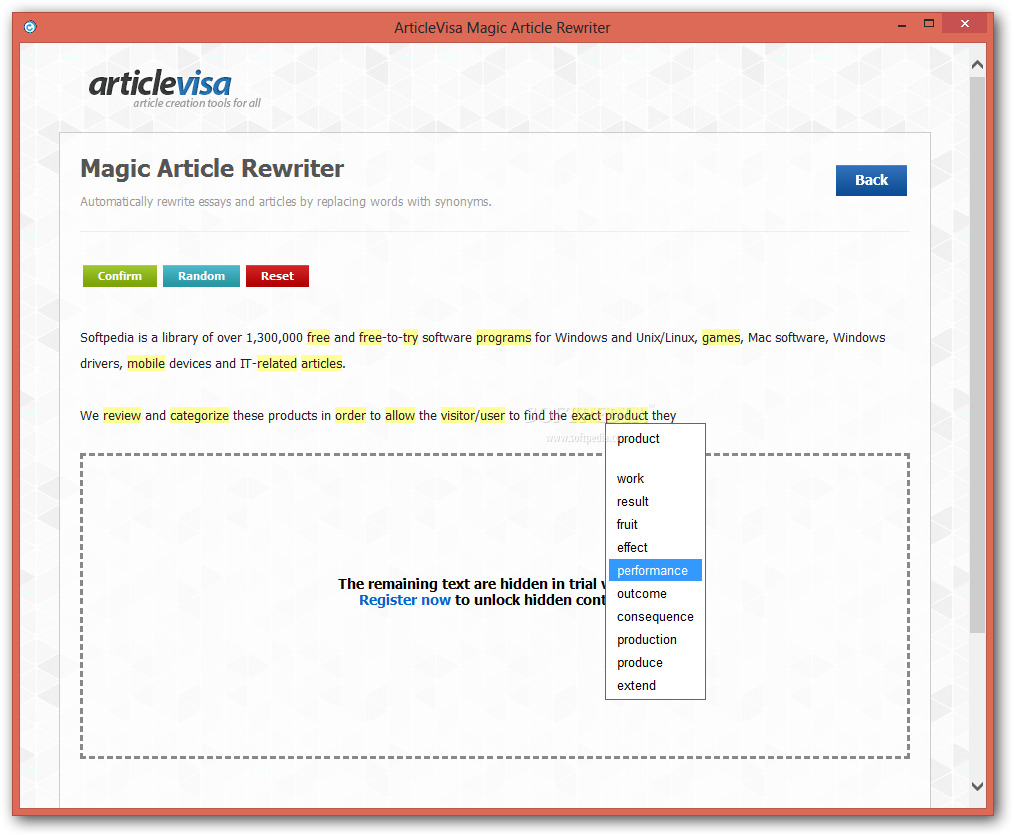Click the articlevisa logo
The height and width of the screenshot is (836, 1014).
[175, 89]
